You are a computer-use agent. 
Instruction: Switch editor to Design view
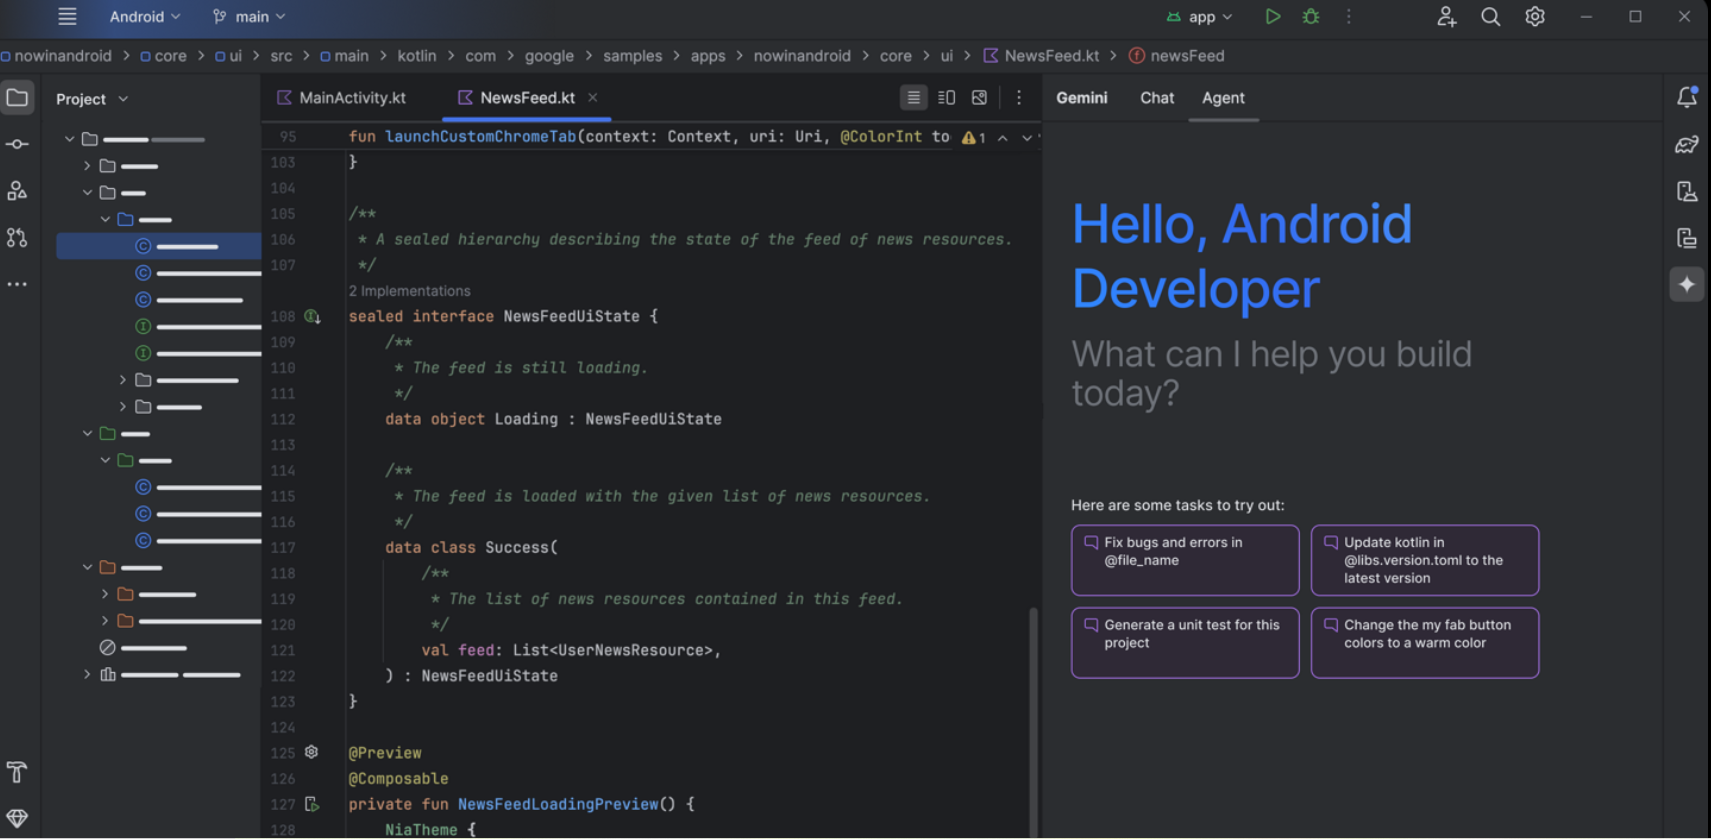click(x=979, y=97)
